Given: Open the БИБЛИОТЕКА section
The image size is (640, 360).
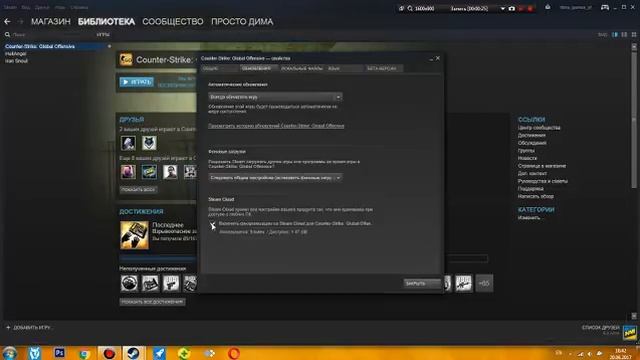Looking at the screenshot, I should pos(106,22).
